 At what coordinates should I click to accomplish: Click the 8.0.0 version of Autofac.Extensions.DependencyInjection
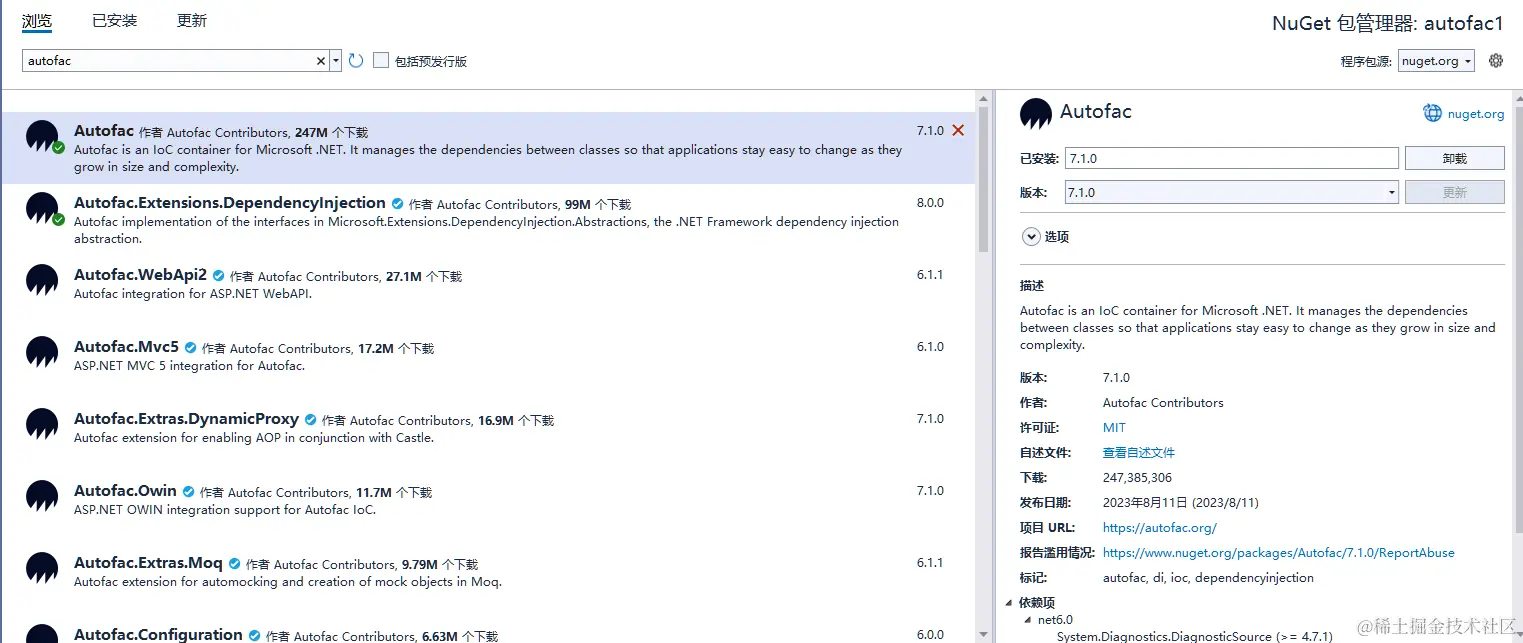[x=930, y=203]
